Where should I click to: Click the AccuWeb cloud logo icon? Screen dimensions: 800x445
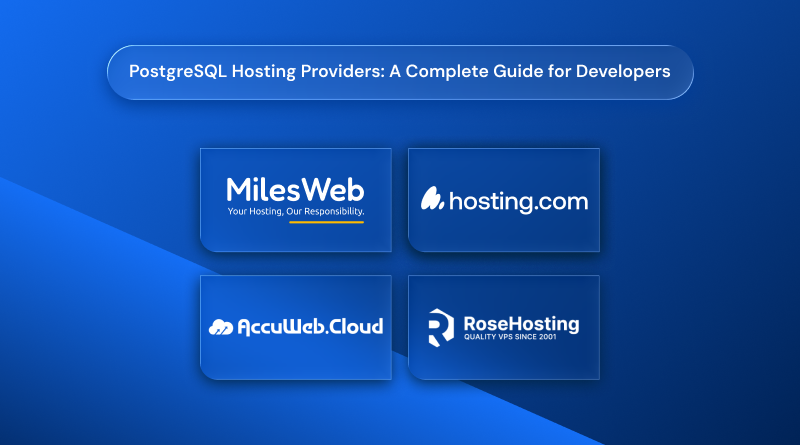[x=221, y=327]
